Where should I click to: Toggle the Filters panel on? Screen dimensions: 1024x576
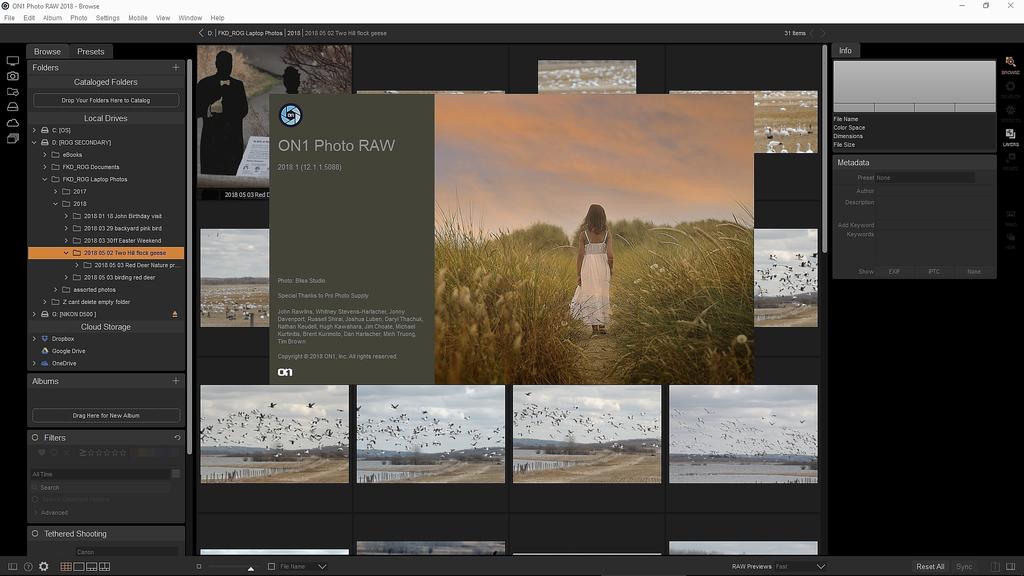tap(35, 438)
